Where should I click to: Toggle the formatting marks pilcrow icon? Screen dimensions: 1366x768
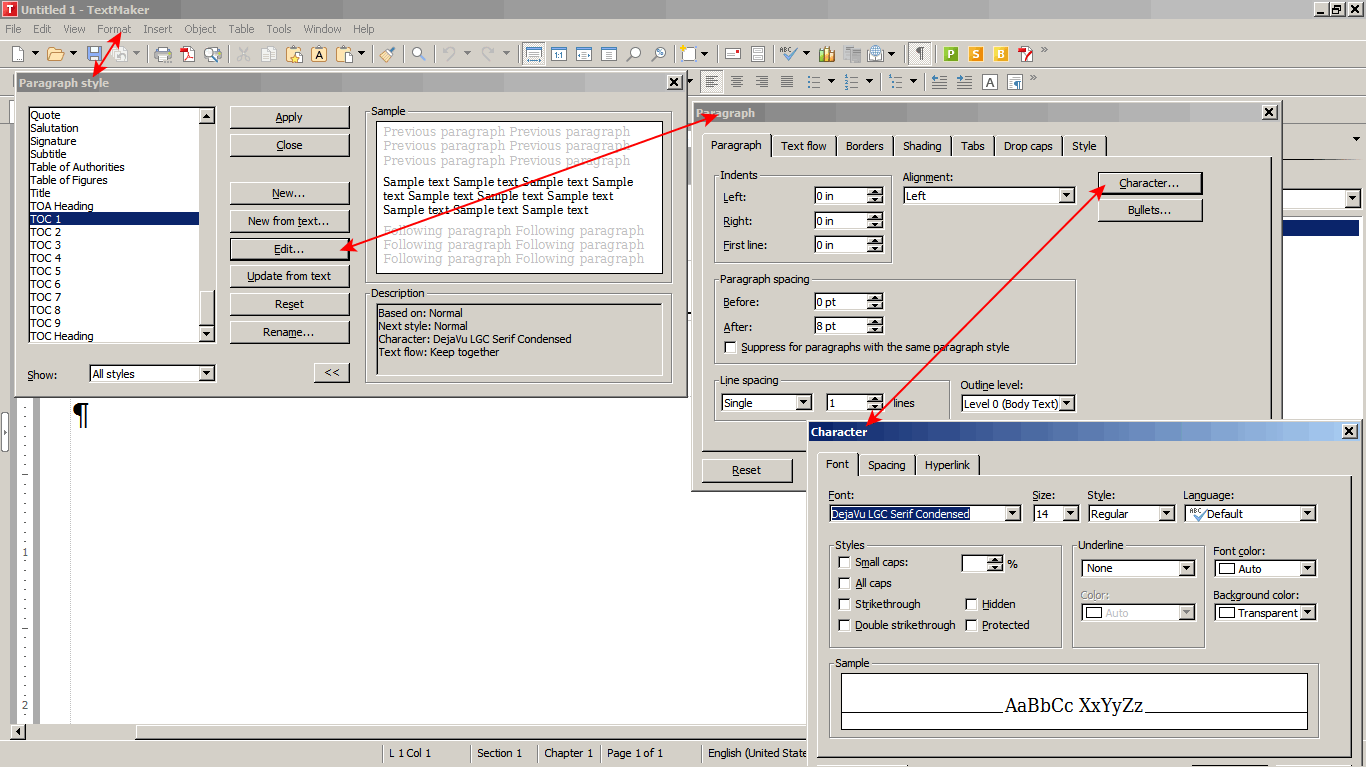tap(919, 54)
